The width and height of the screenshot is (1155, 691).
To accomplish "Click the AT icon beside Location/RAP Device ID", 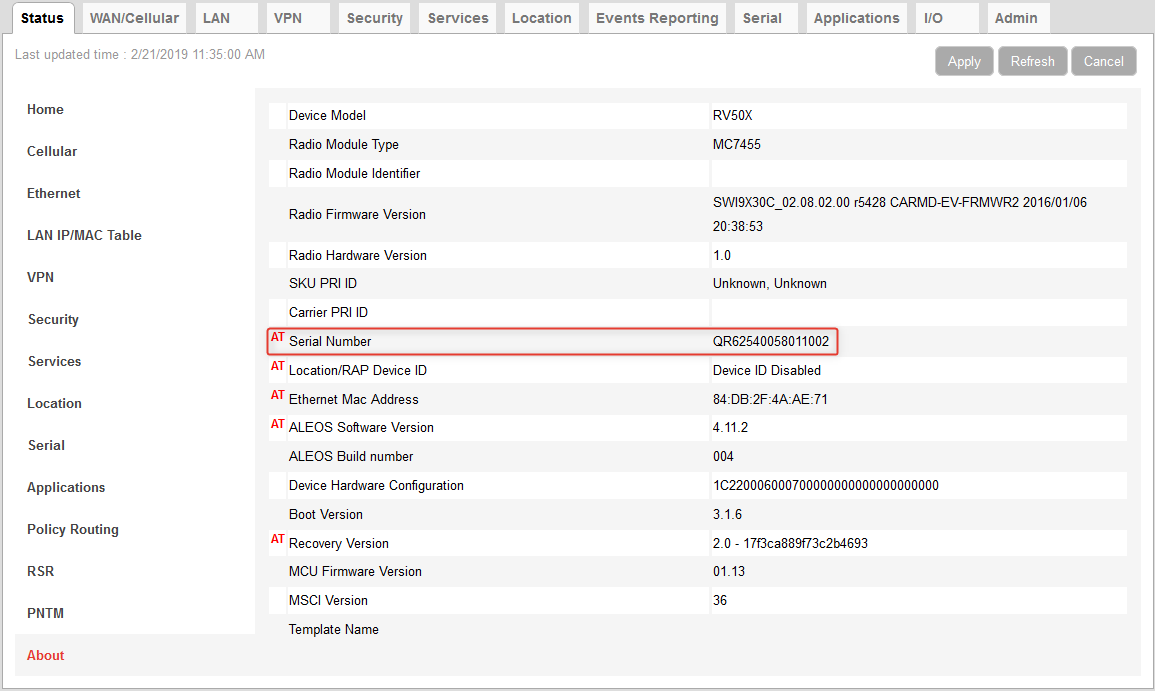I will [x=277, y=366].
